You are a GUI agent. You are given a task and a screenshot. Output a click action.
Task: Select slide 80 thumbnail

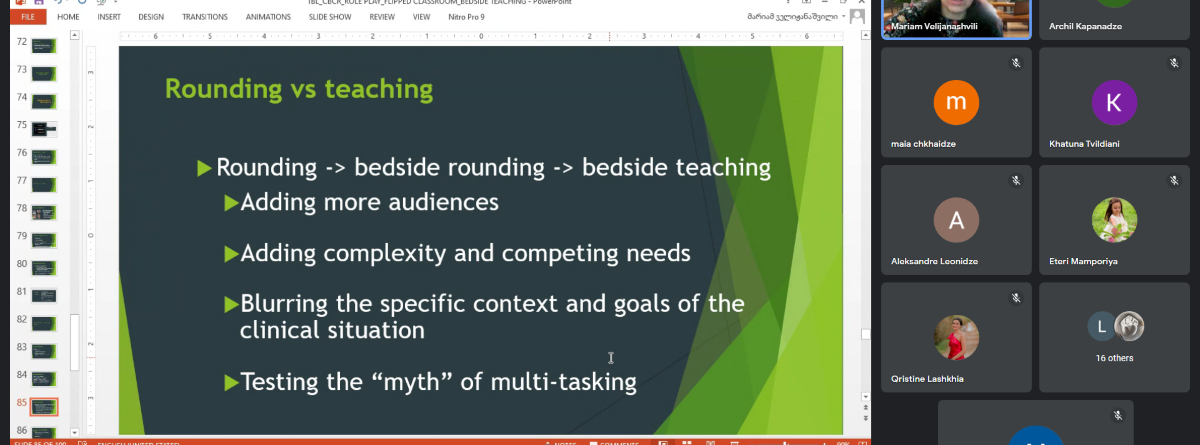[x=44, y=267]
